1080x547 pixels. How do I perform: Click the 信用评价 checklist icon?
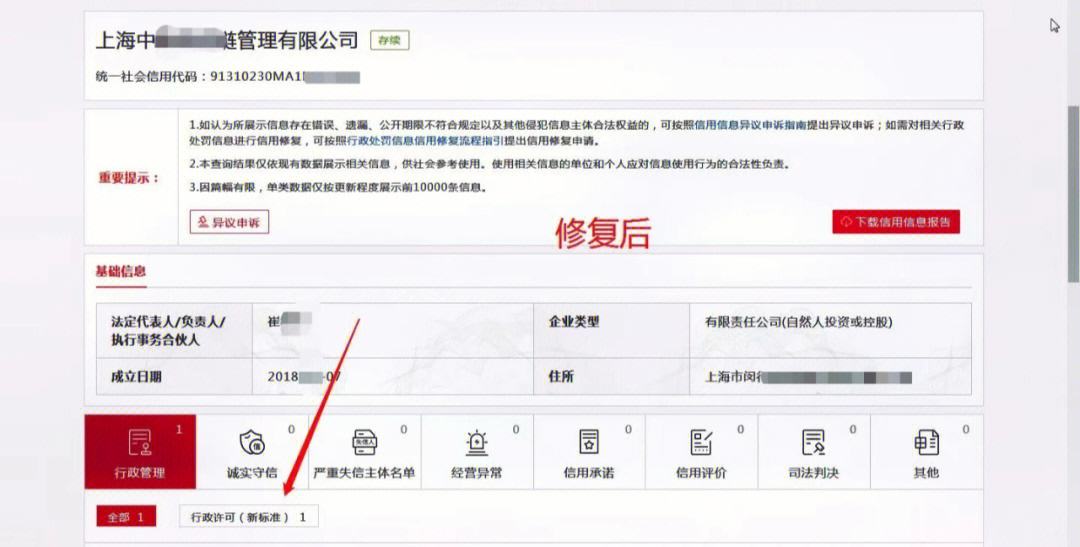tap(701, 442)
